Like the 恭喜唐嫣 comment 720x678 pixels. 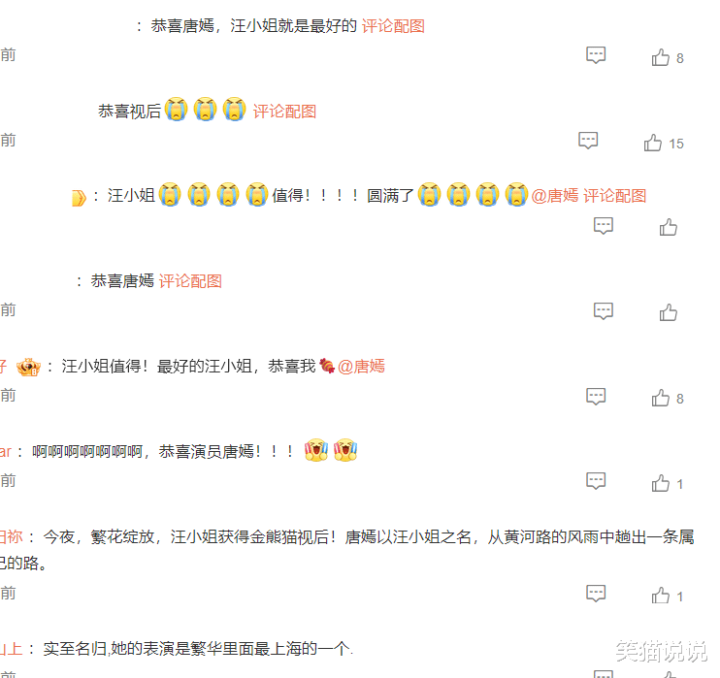coord(668,312)
